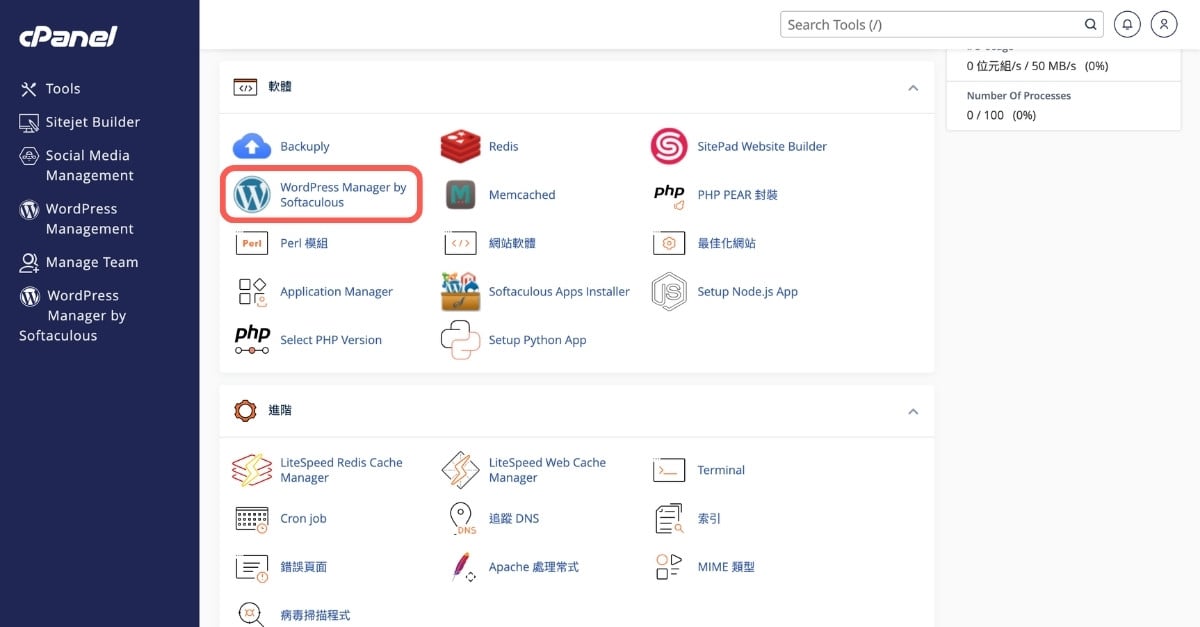
Task: Click the Redis red stack icon
Action: (x=461, y=146)
